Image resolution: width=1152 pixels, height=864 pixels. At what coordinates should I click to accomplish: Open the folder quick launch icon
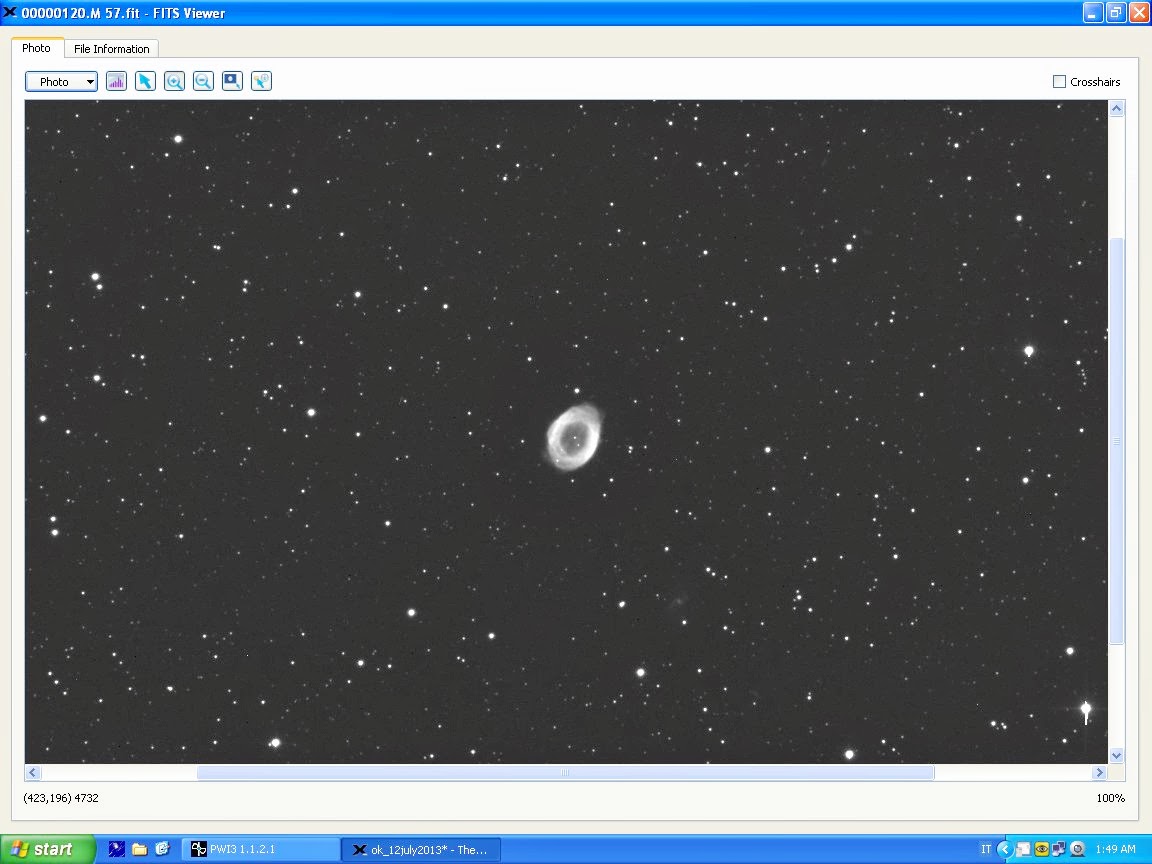click(x=140, y=849)
